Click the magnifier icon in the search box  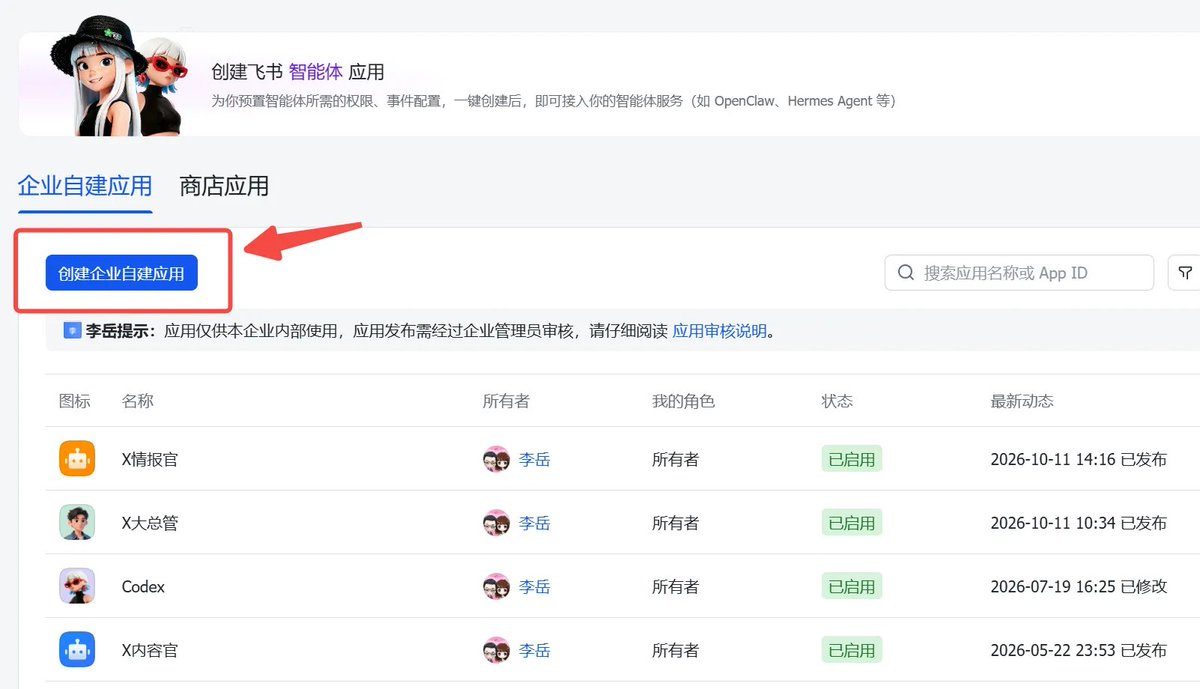(x=906, y=273)
